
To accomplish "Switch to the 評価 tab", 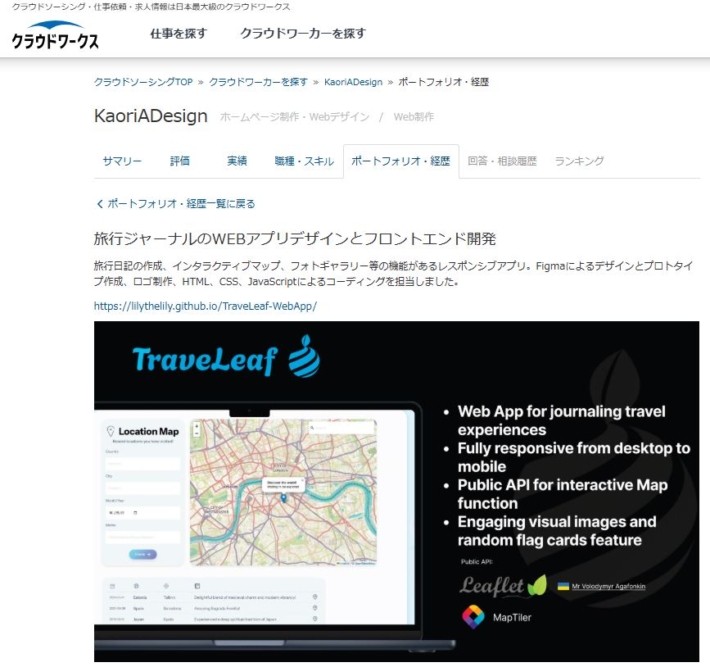I will click(x=180, y=161).
